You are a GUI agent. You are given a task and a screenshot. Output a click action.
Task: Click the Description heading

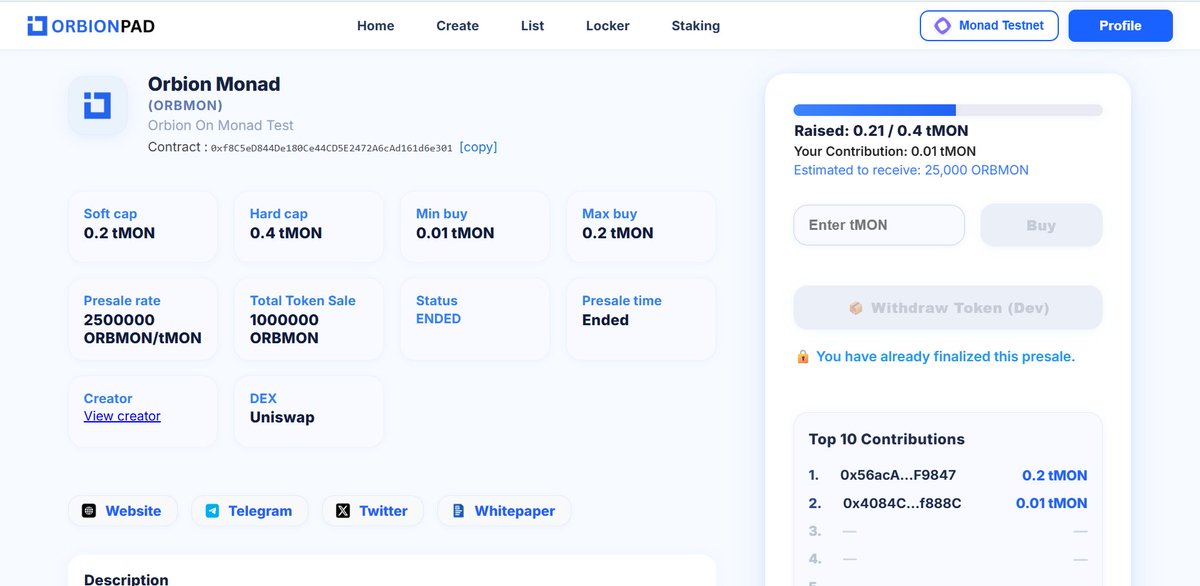[x=126, y=579]
